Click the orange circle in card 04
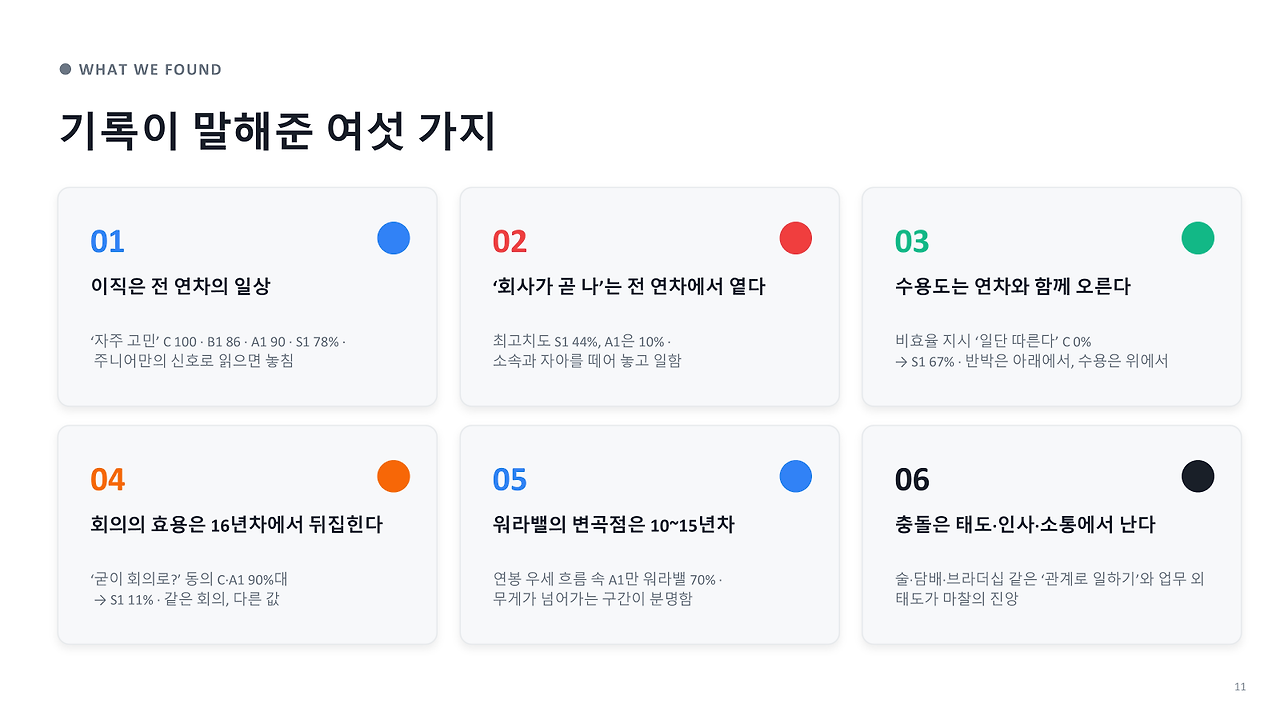Image resolution: width=1280 pixels, height=720 pixels. (393, 476)
